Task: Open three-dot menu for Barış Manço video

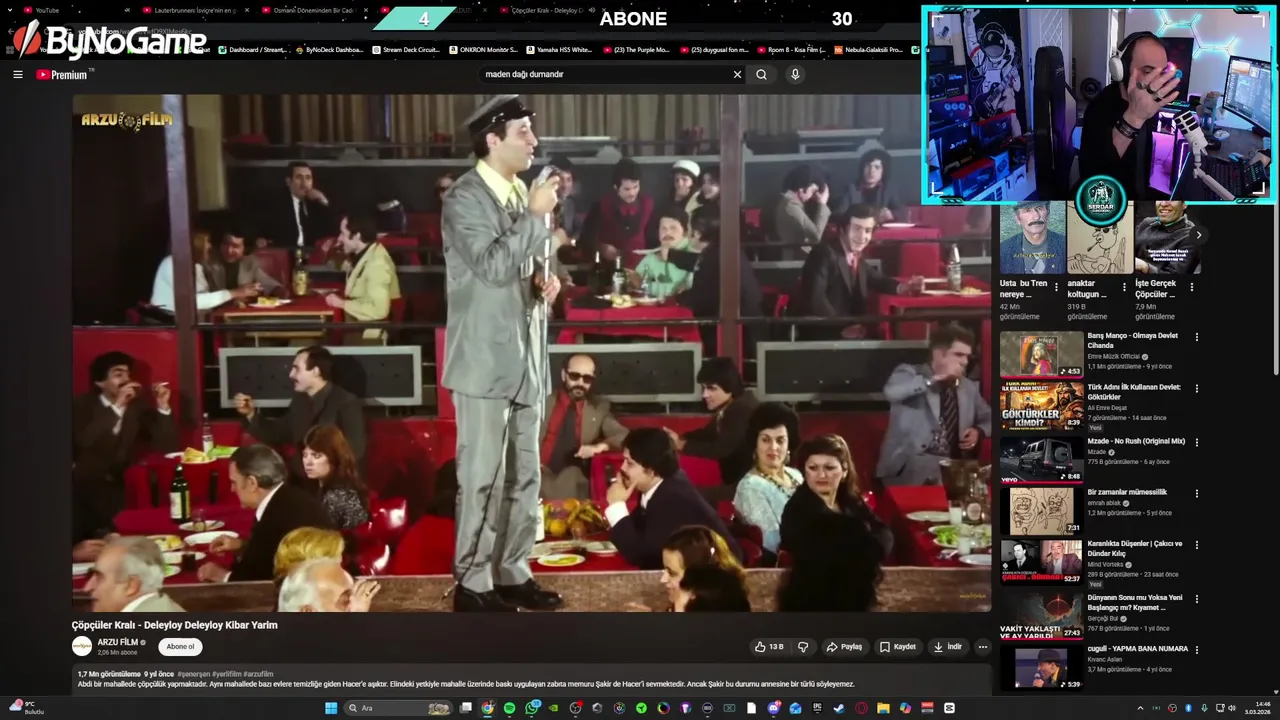Action: coord(1197,337)
